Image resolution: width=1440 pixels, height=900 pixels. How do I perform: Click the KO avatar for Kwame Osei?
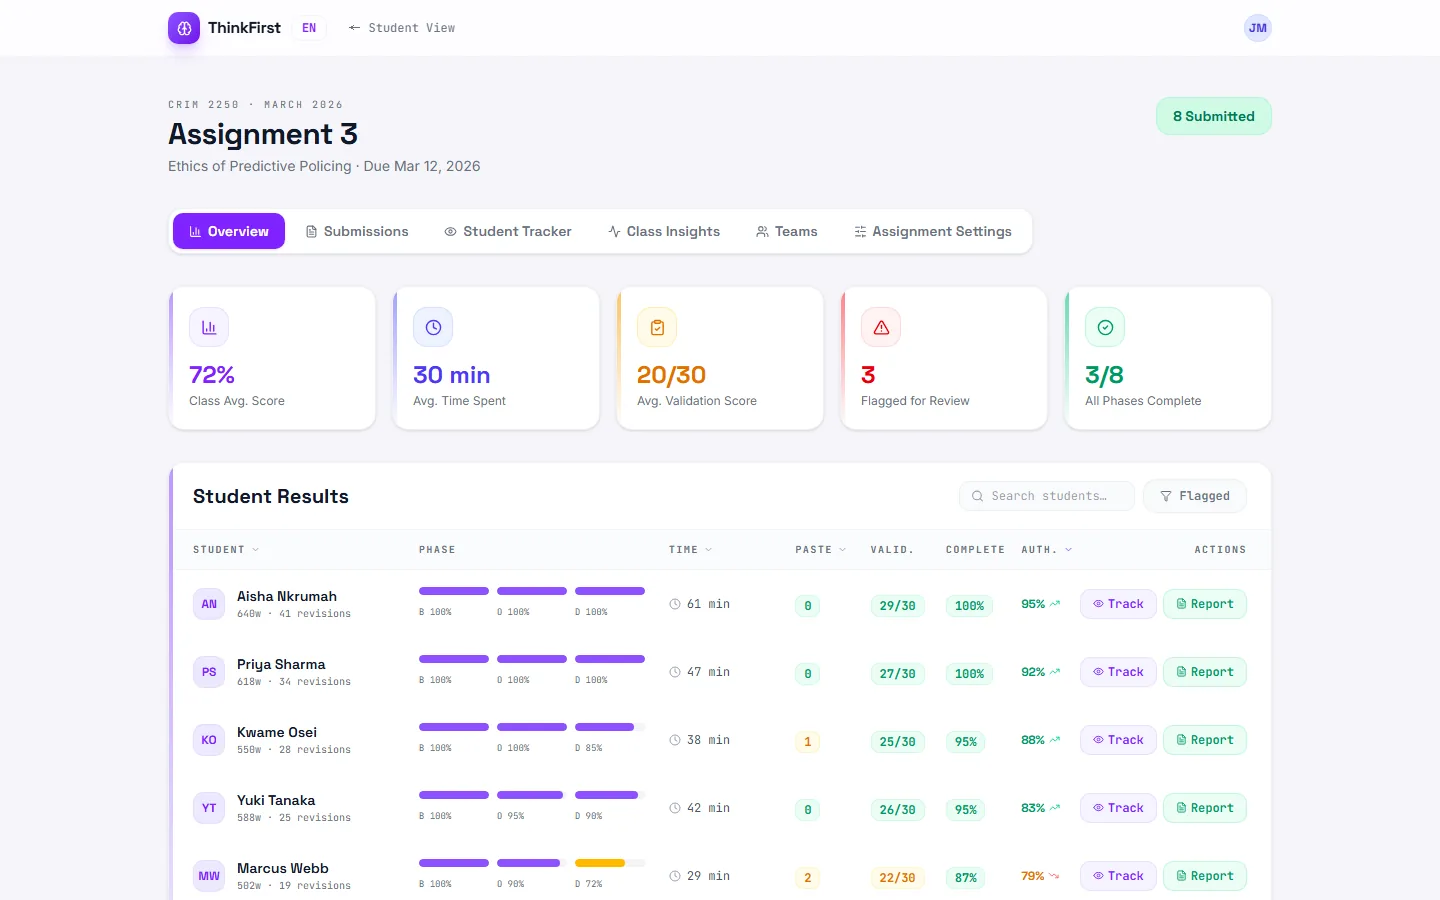click(x=209, y=740)
